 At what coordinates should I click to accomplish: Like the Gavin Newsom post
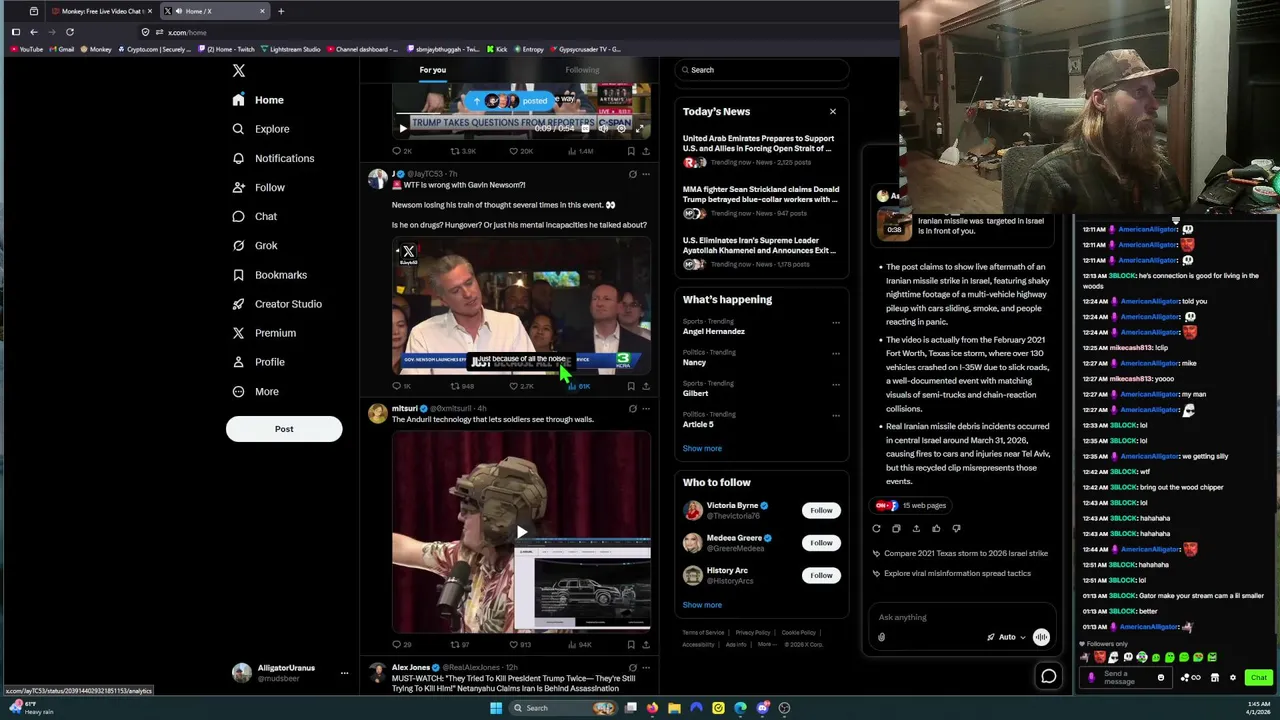click(520, 386)
